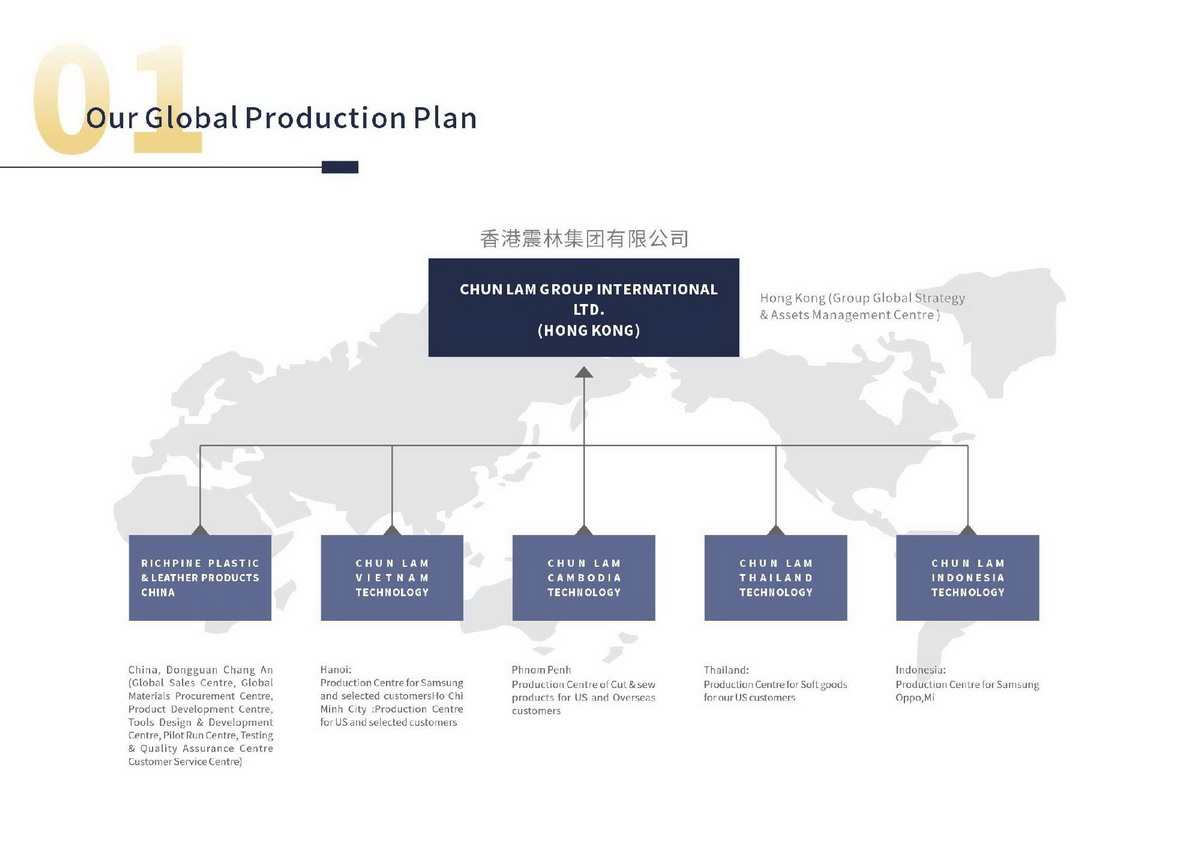Select the Indonesia Samsung Oppo description

967,684
